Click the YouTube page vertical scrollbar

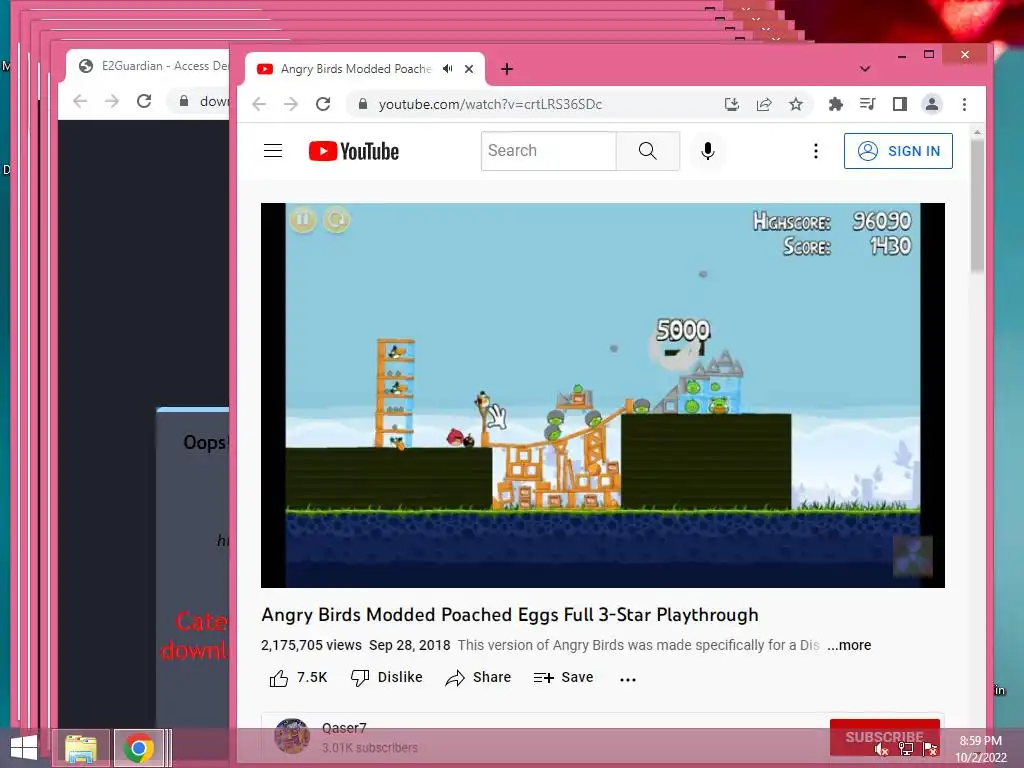click(x=977, y=206)
